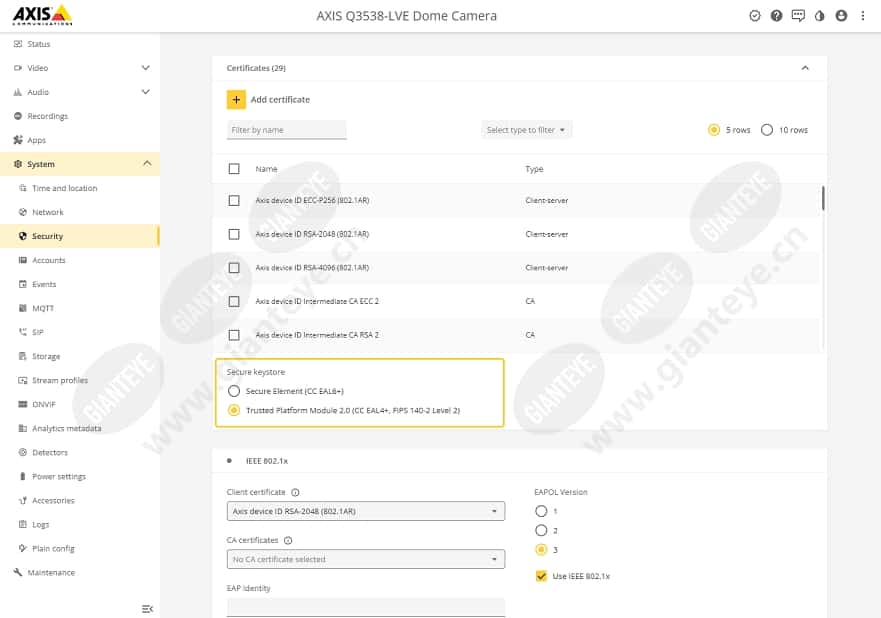
Task: Open the ONVIF page
Action: (x=43, y=405)
